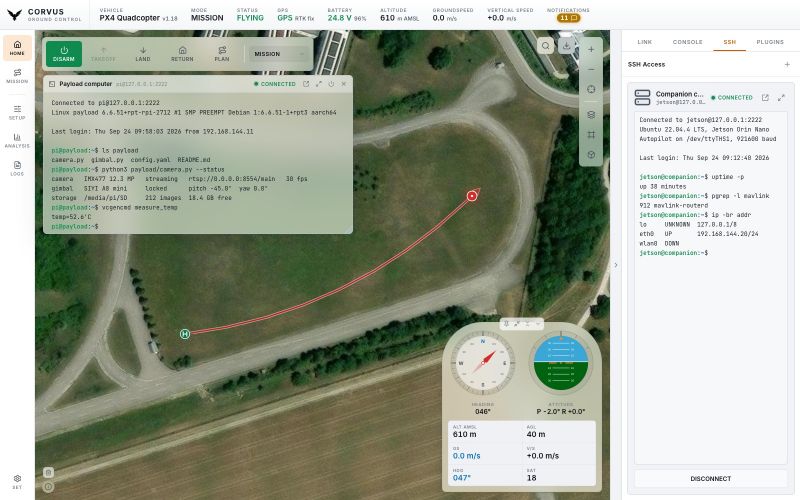The height and width of the screenshot is (500, 800).
Task: Zoom in the map with plus
Action: (591, 49)
